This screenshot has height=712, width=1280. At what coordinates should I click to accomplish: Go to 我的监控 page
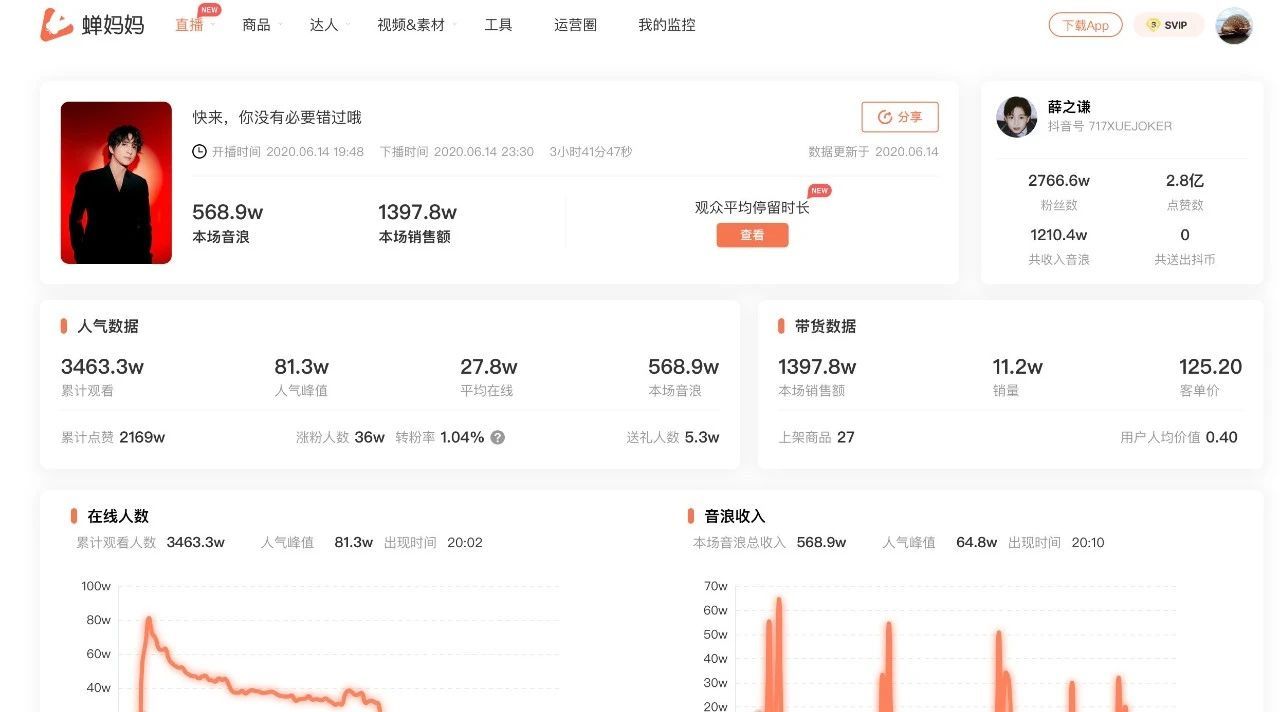click(x=667, y=25)
